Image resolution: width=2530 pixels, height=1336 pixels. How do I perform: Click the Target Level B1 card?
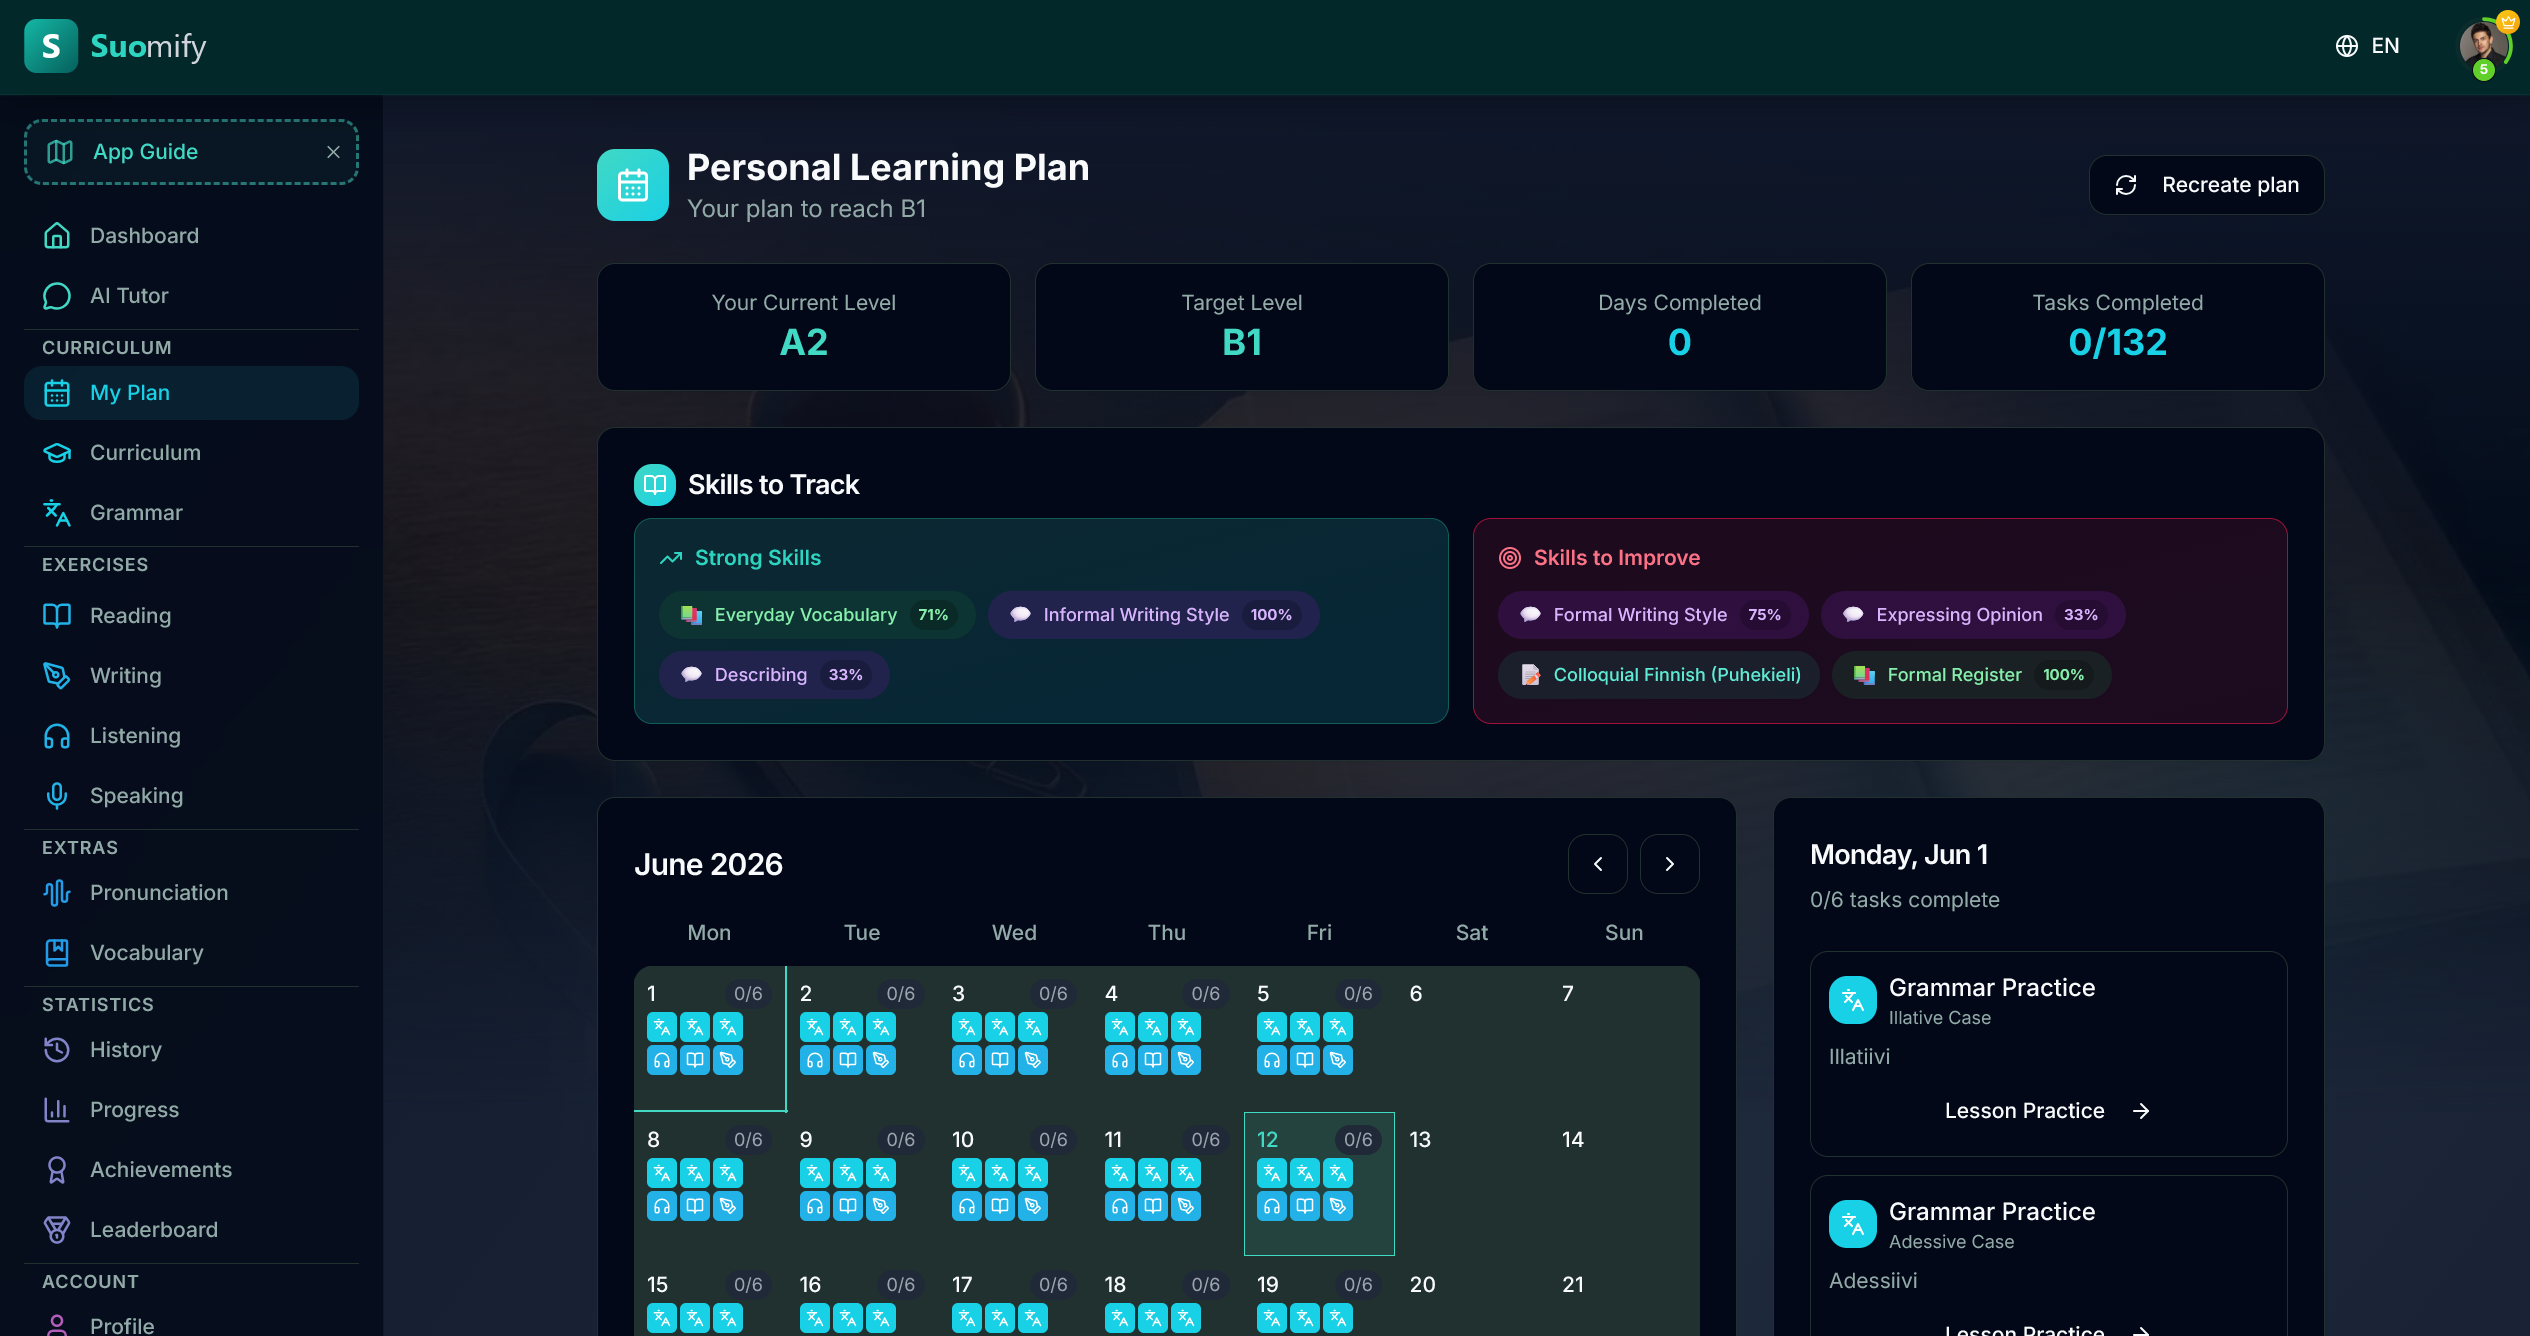[x=1241, y=327]
